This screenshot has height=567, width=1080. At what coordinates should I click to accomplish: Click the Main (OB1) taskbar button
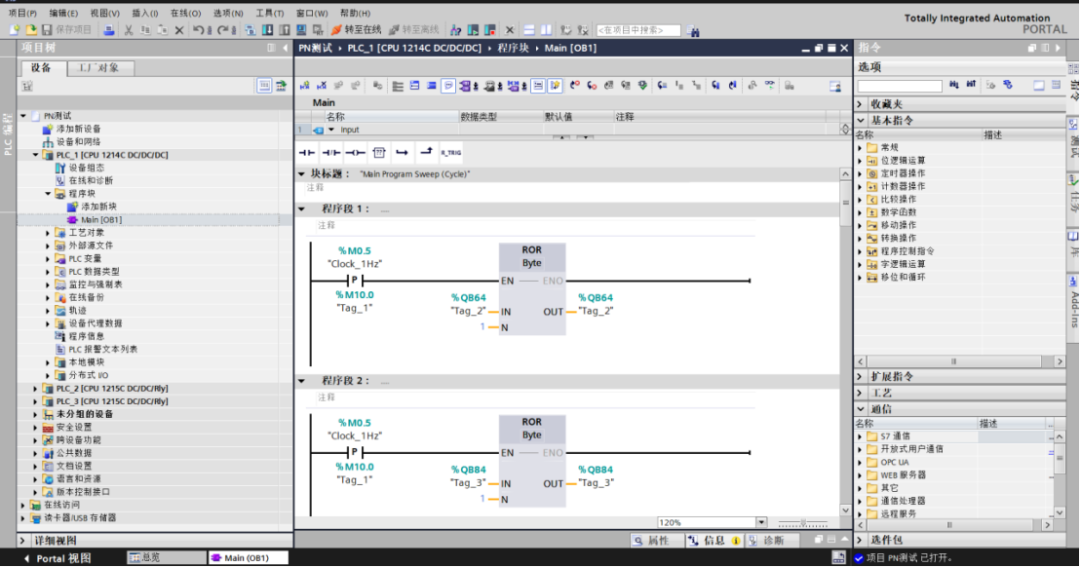pos(247,558)
